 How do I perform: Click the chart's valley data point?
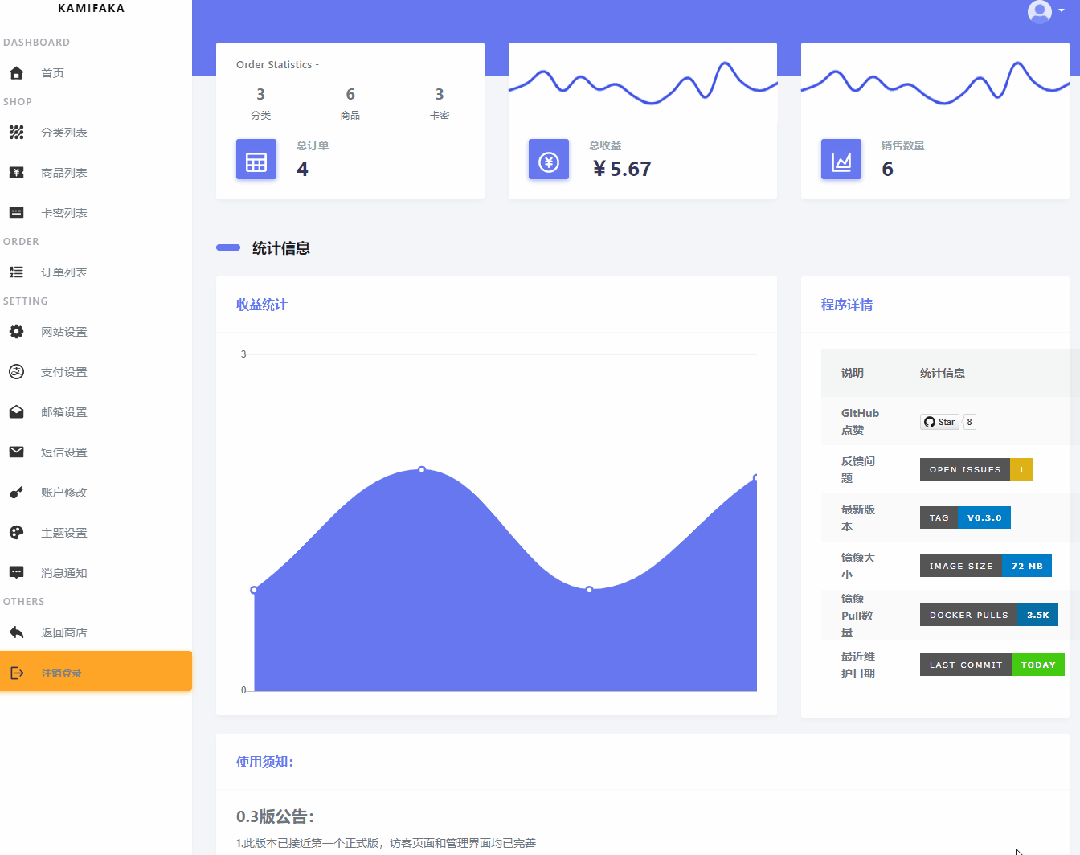[589, 590]
